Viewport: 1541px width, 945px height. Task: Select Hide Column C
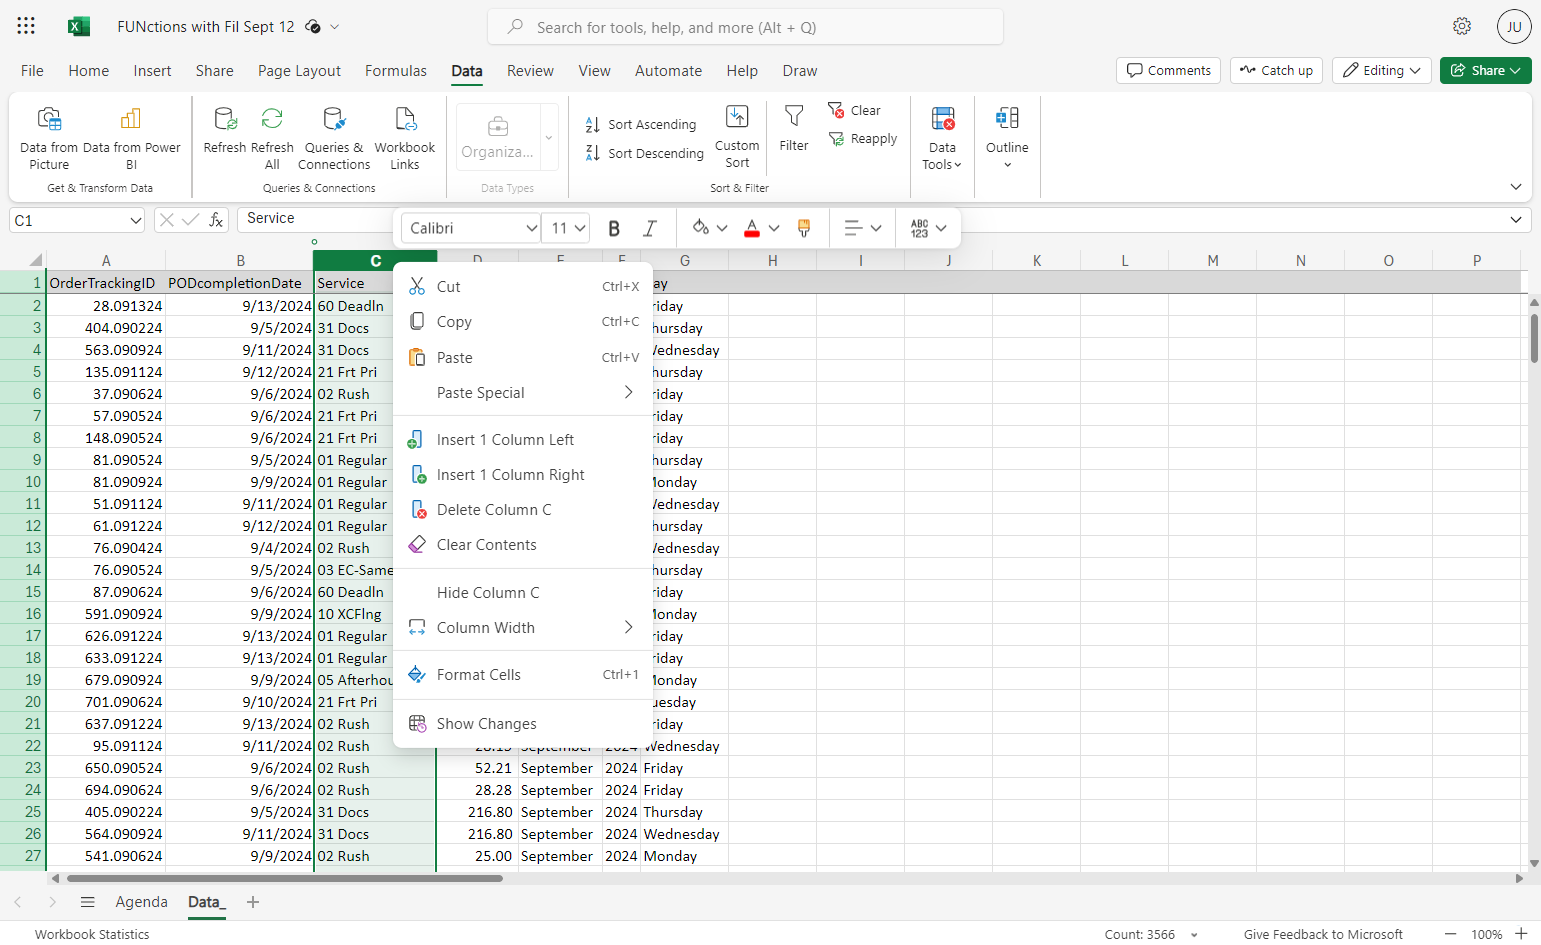click(x=523, y=593)
